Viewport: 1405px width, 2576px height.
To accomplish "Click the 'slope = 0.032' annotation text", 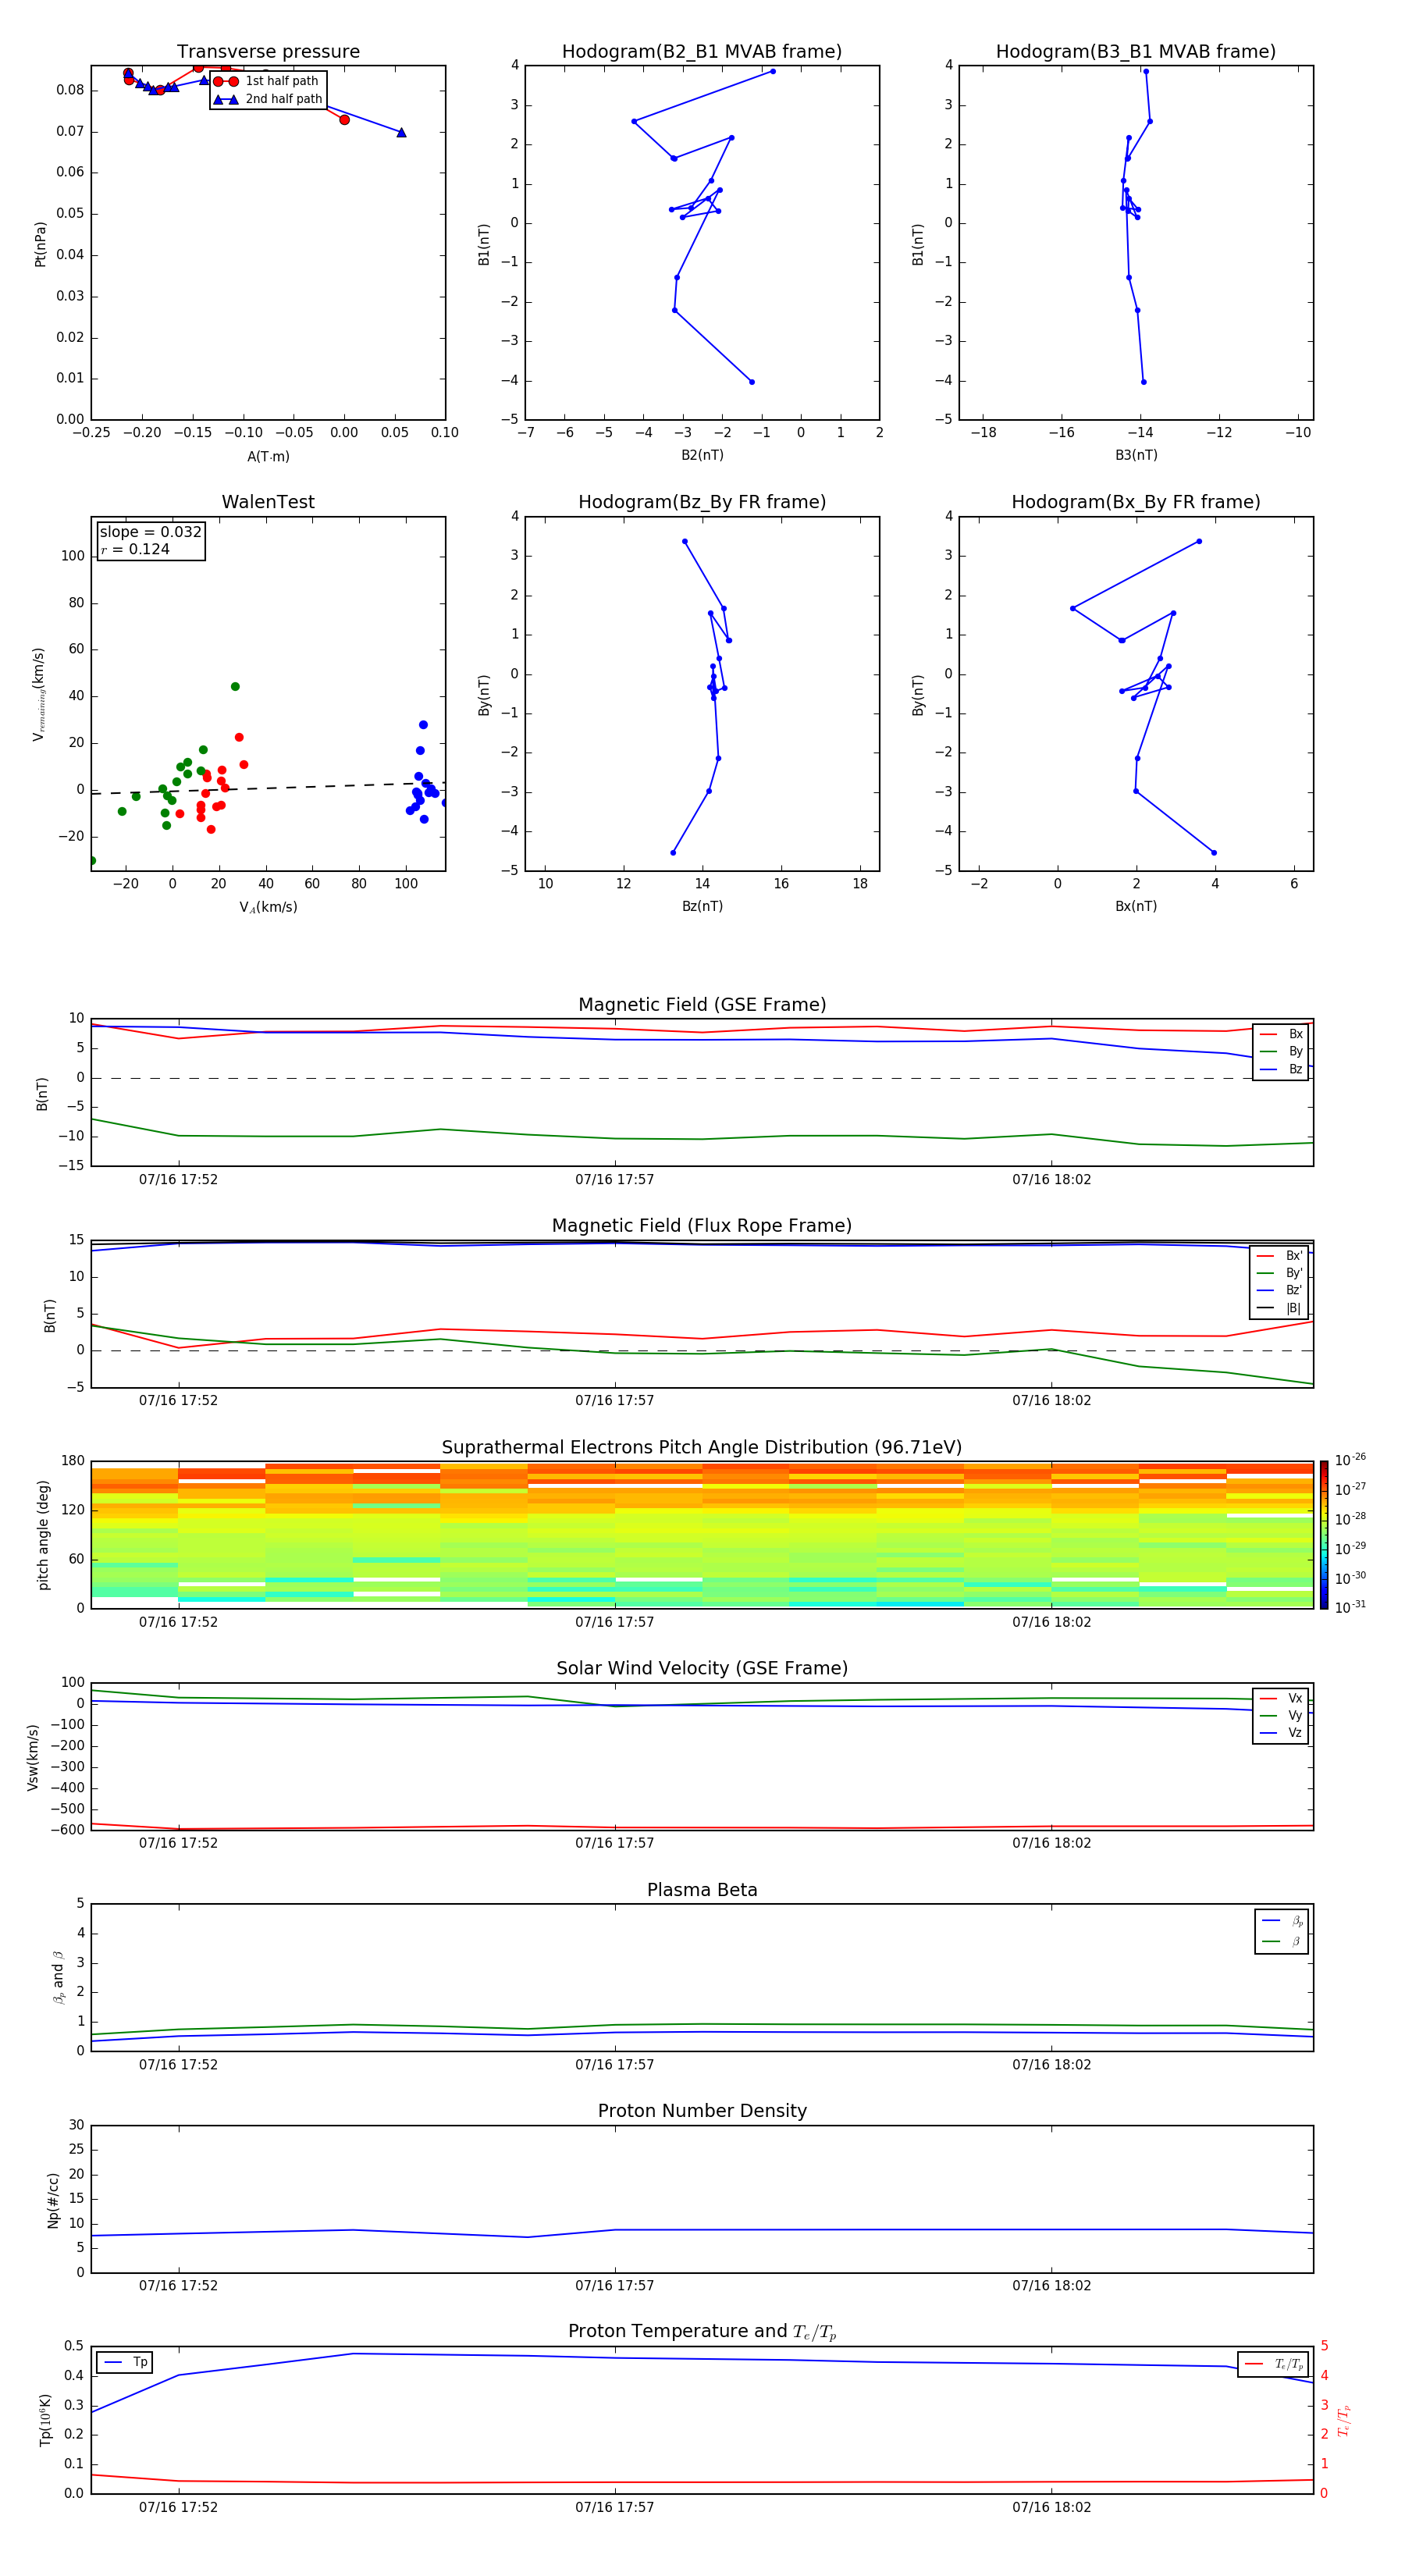I will [151, 532].
